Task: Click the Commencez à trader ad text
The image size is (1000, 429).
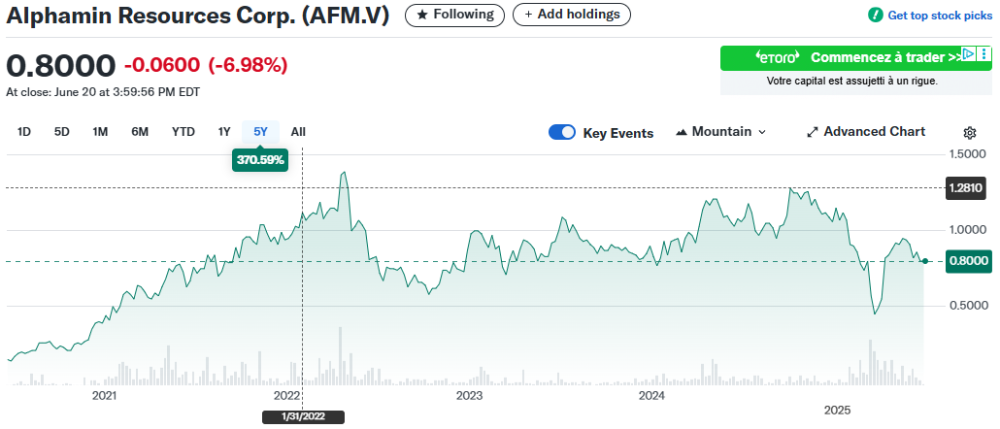Action: pyautogui.click(x=884, y=57)
